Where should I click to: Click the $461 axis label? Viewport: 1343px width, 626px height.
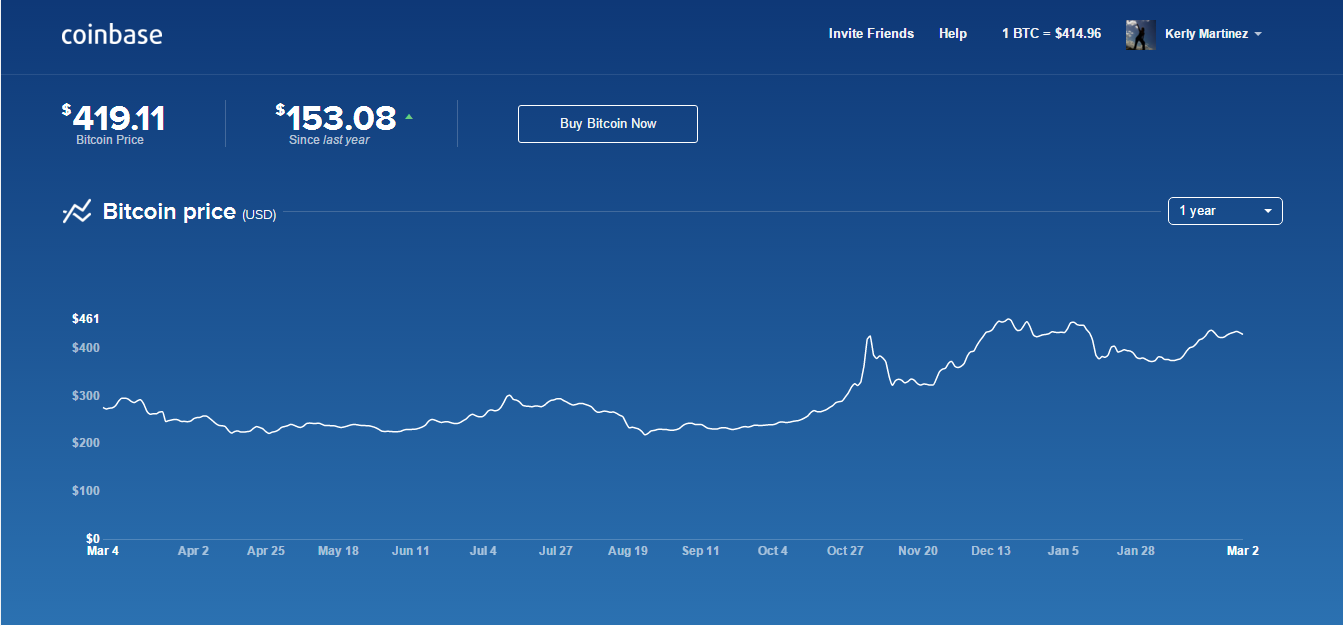tap(86, 319)
